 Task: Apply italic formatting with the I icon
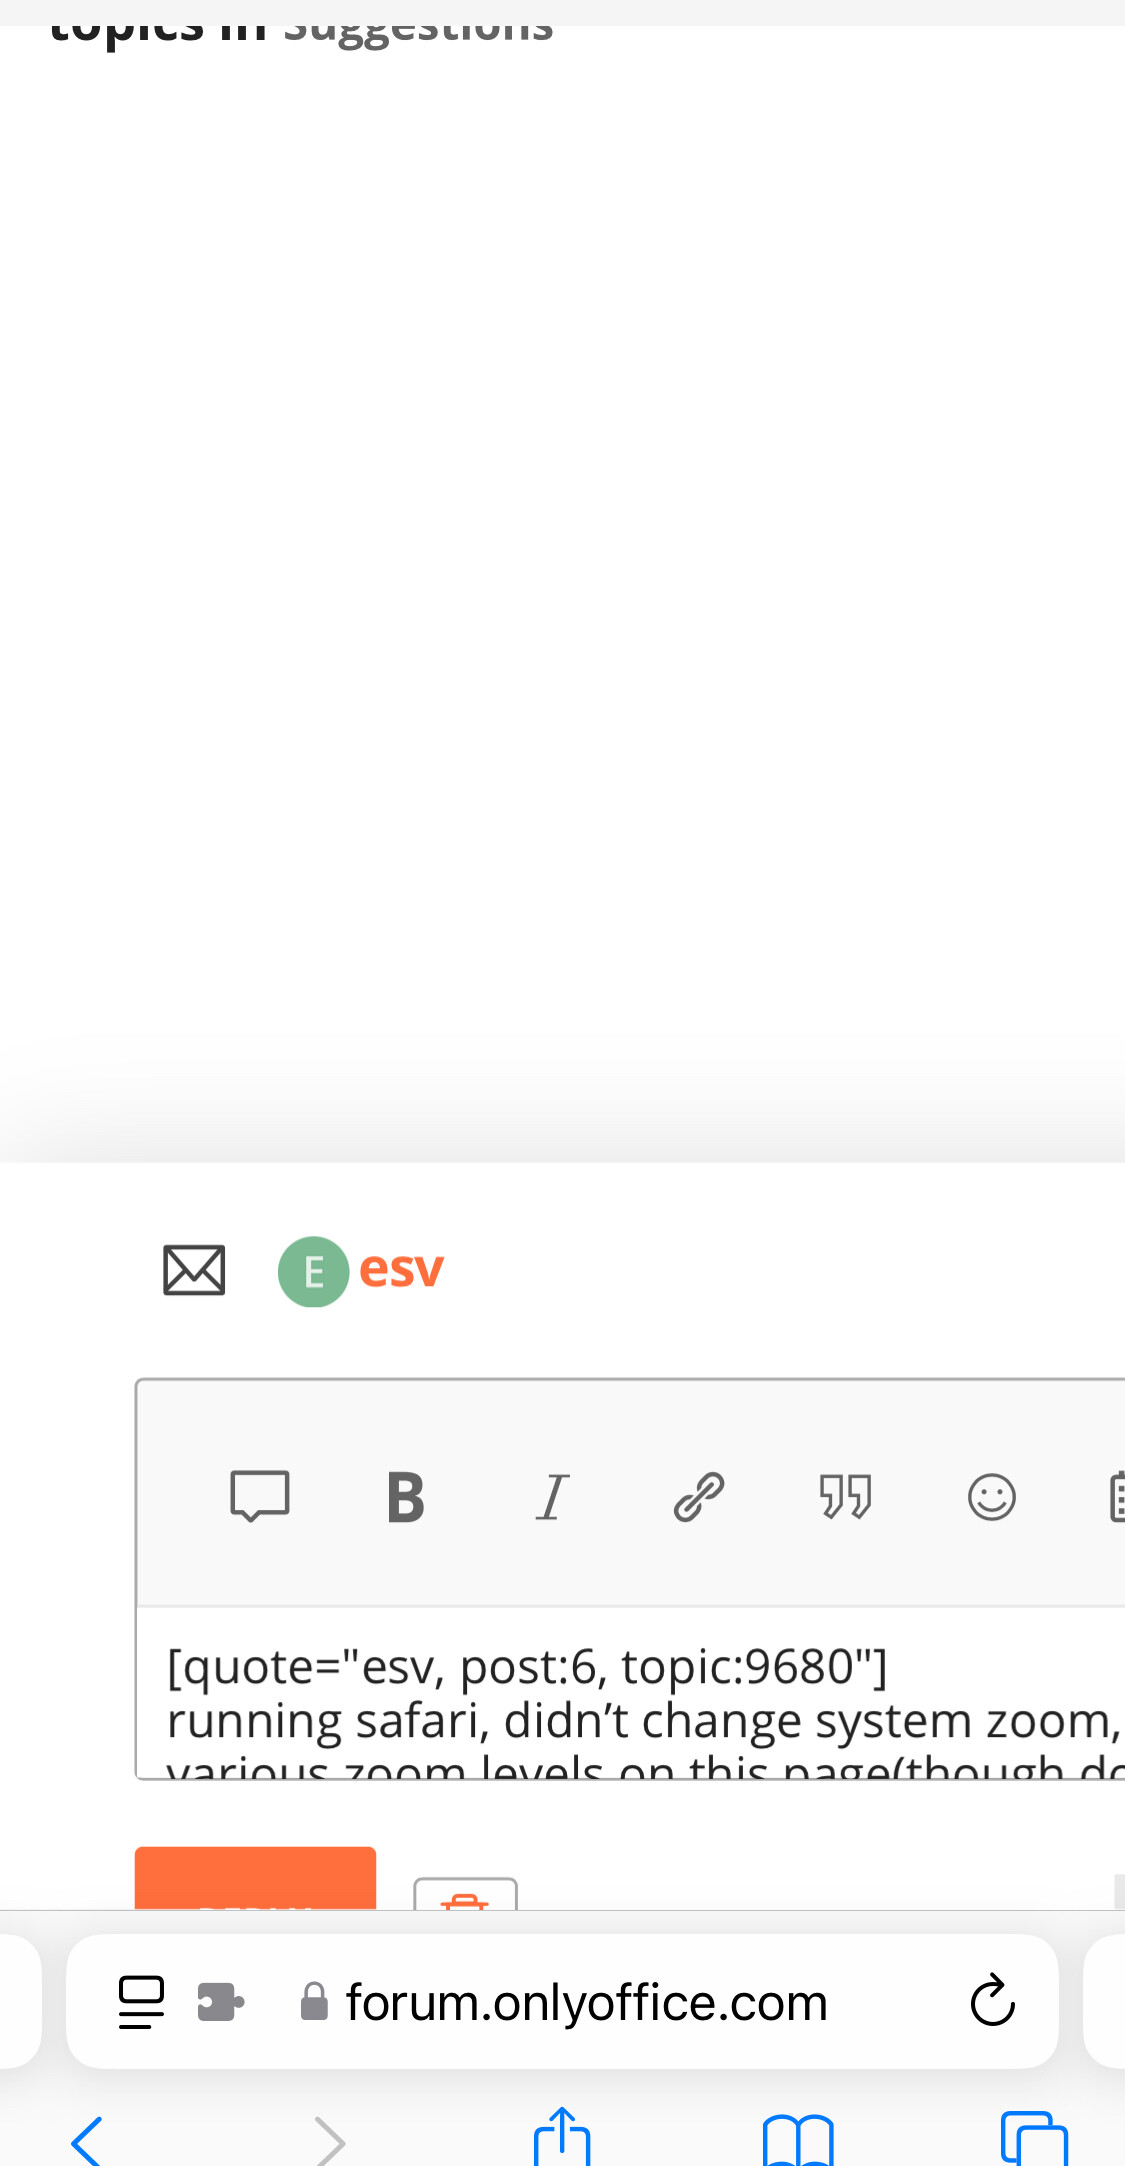pos(552,1497)
